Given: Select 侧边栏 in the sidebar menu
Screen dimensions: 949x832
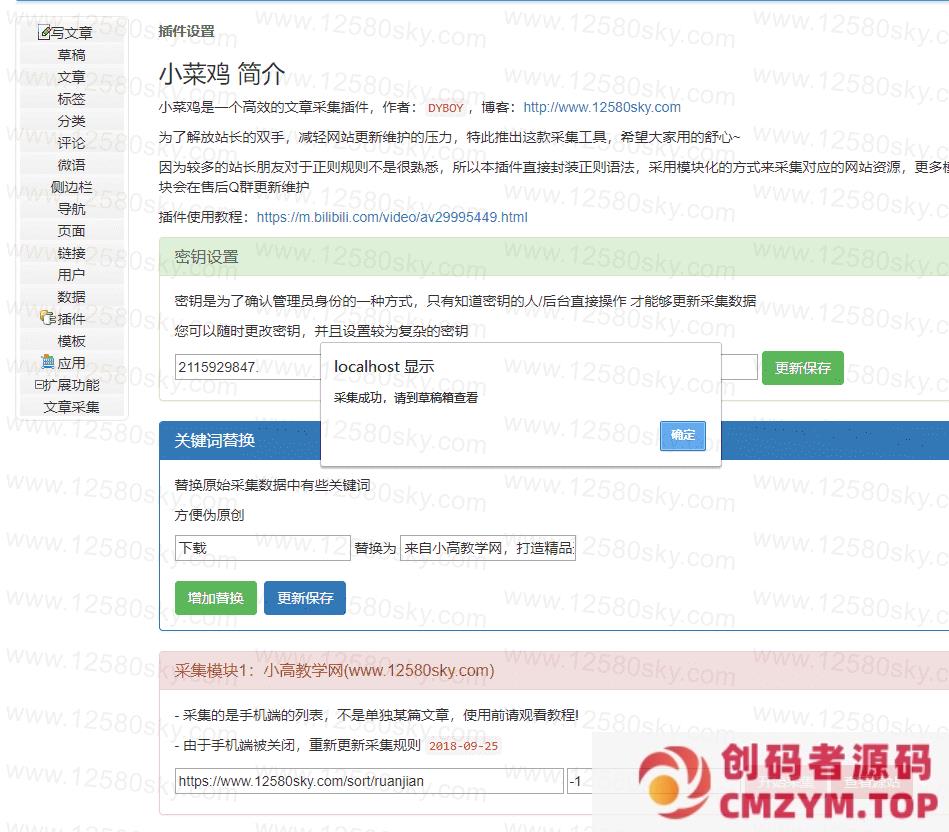Looking at the screenshot, I should pyautogui.click(x=71, y=187).
